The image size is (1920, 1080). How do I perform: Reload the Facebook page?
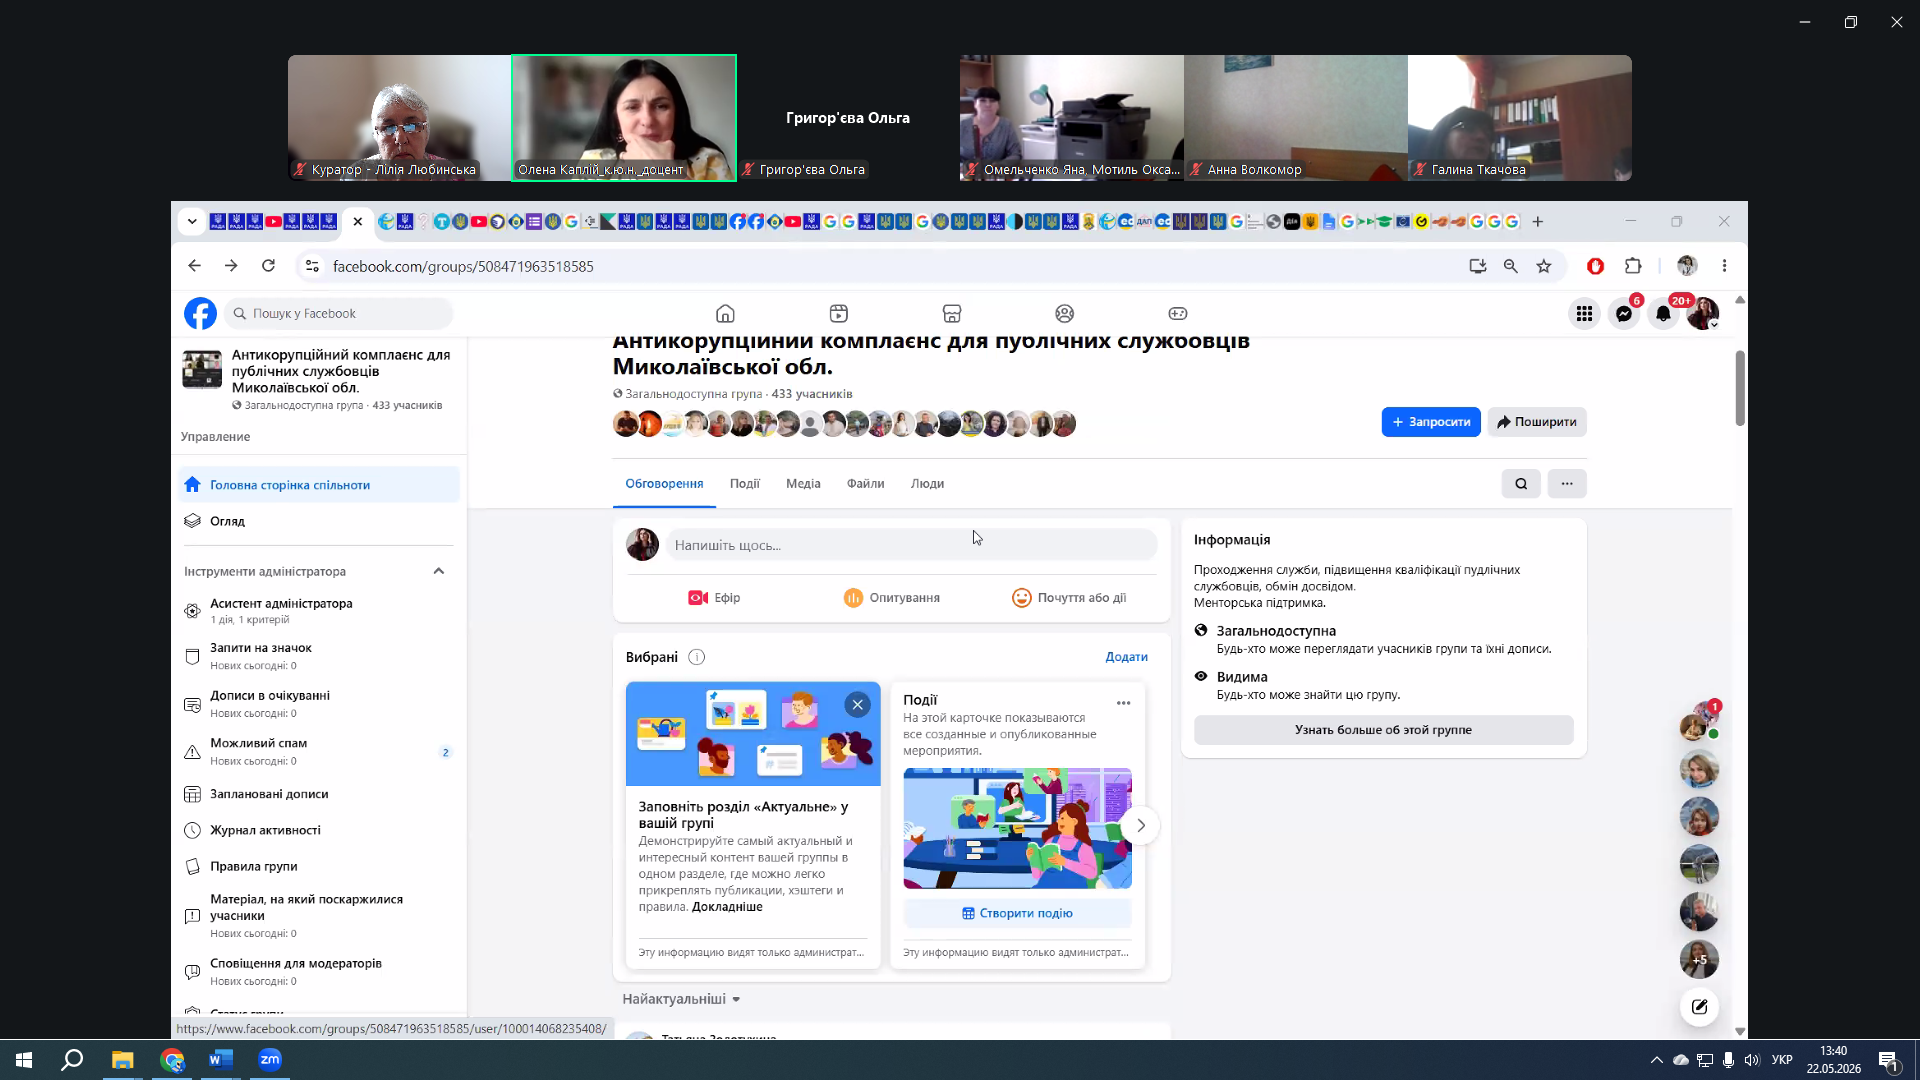[268, 266]
